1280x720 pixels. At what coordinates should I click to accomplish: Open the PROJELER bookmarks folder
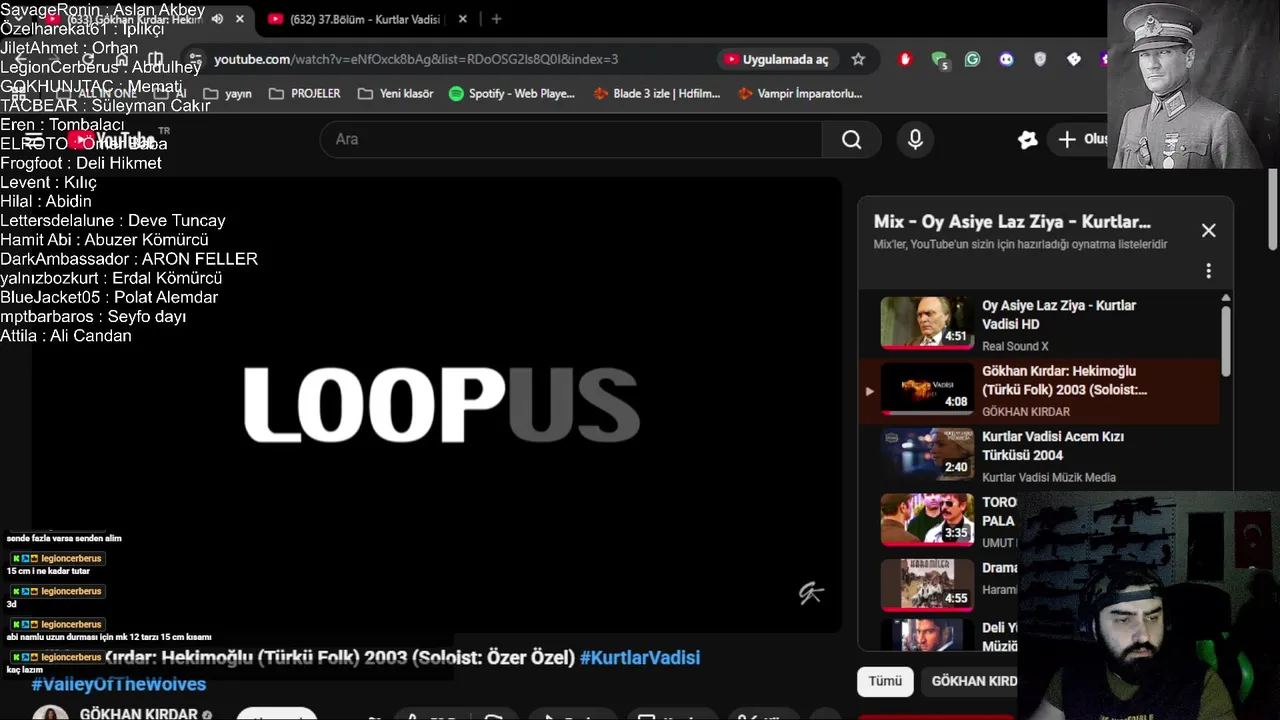coord(305,94)
